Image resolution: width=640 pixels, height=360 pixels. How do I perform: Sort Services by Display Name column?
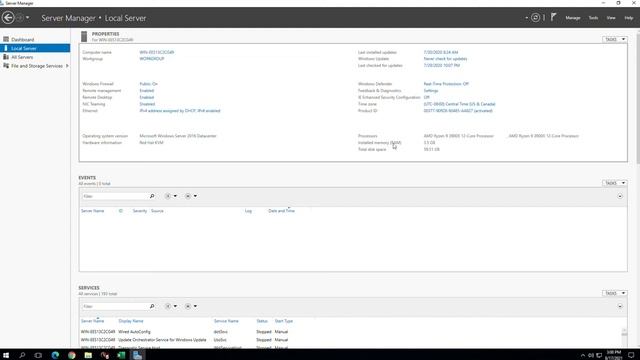click(x=131, y=321)
